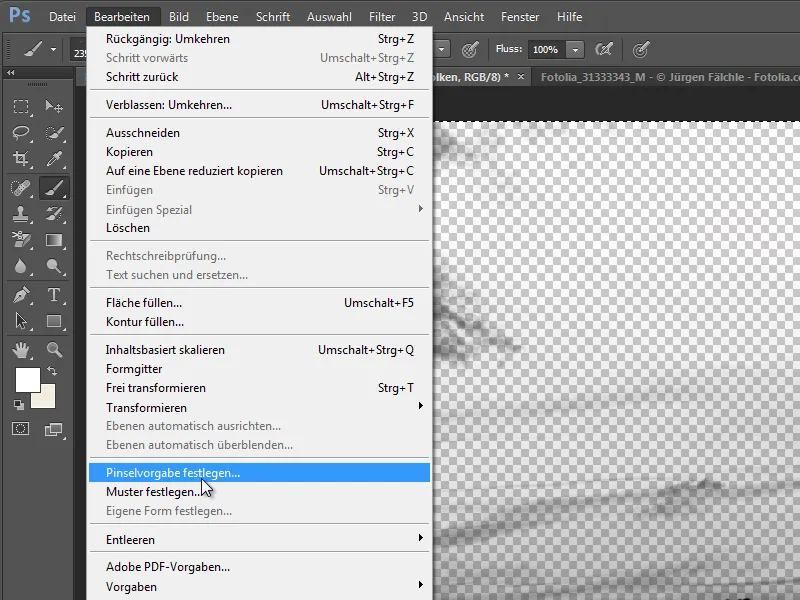
Task: Open the Ebene menu
Action: [x=222, y=17]
